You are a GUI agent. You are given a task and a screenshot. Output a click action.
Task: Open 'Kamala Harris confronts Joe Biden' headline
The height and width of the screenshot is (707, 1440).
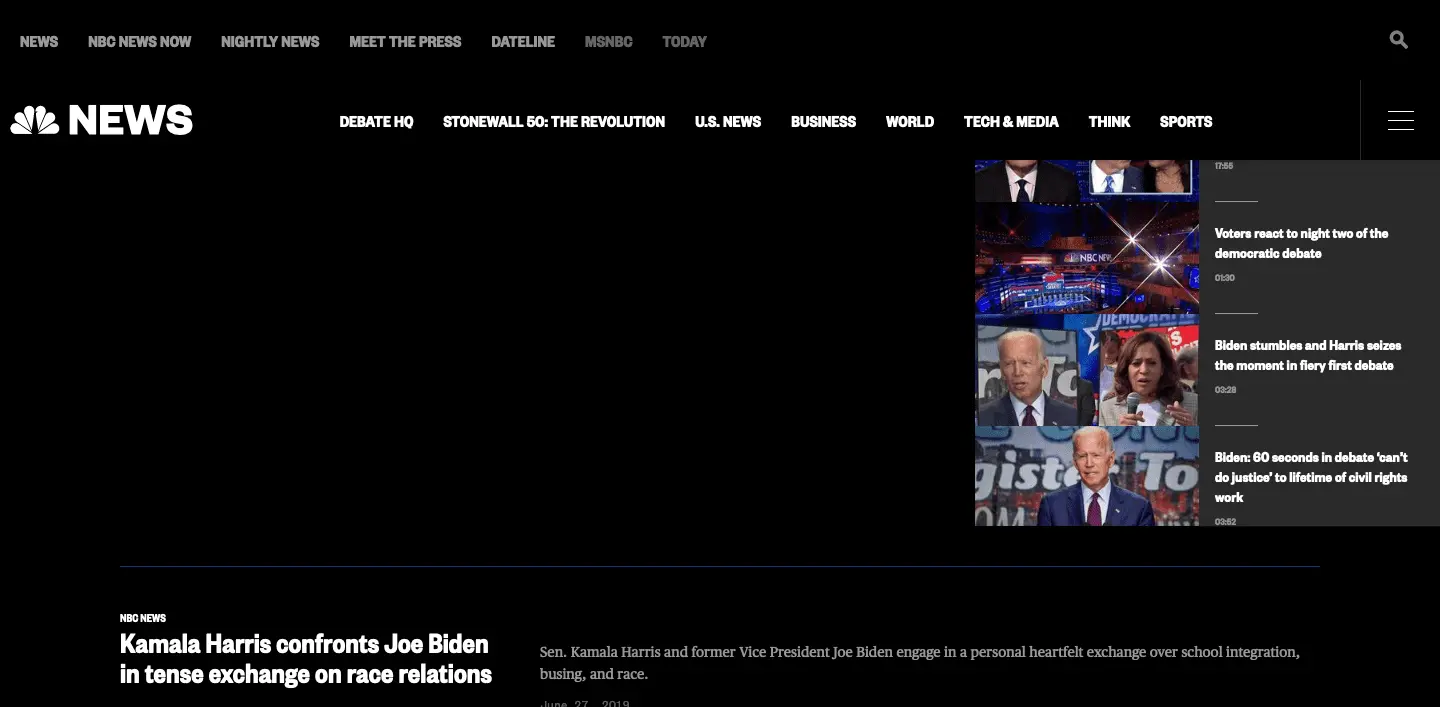(x=306, y=658)
